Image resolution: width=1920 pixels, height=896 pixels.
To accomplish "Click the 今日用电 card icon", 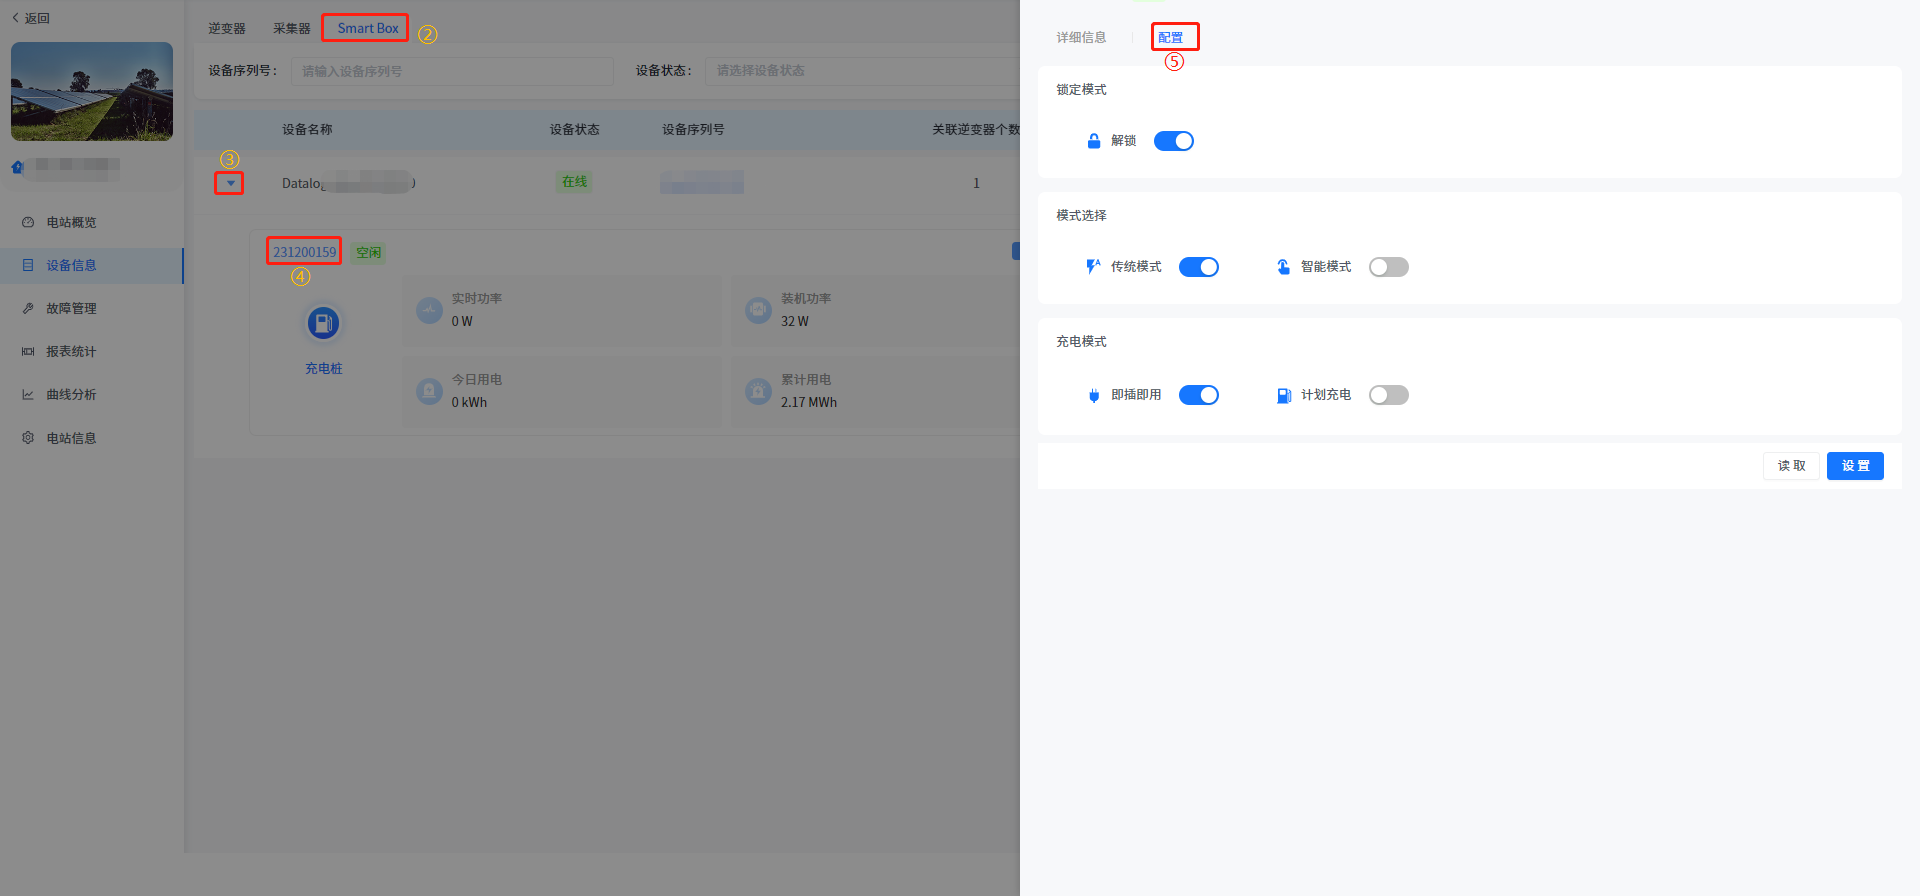I will click(429, 391).
